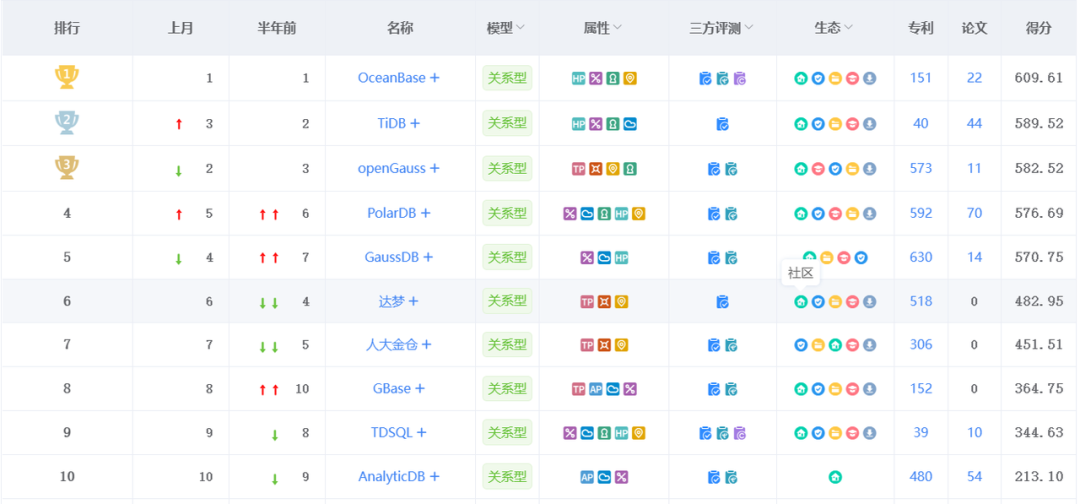This screenshot has height=504, width=1080.
Task: Open the AnalyticDB + database link
Action: 398,476
